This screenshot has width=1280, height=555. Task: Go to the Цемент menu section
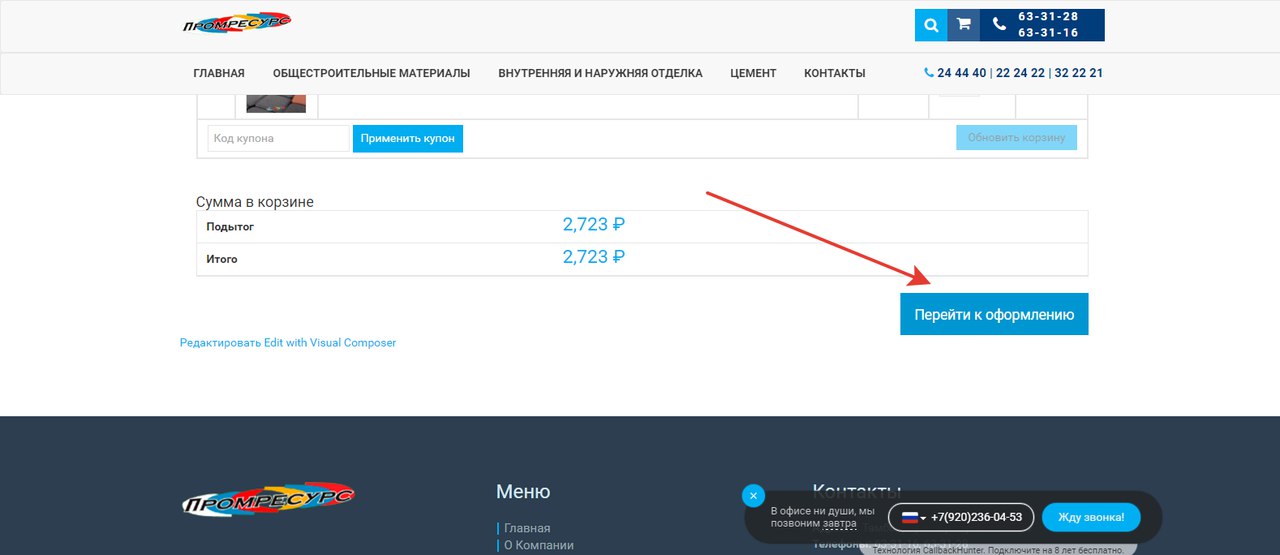point(753,73)
